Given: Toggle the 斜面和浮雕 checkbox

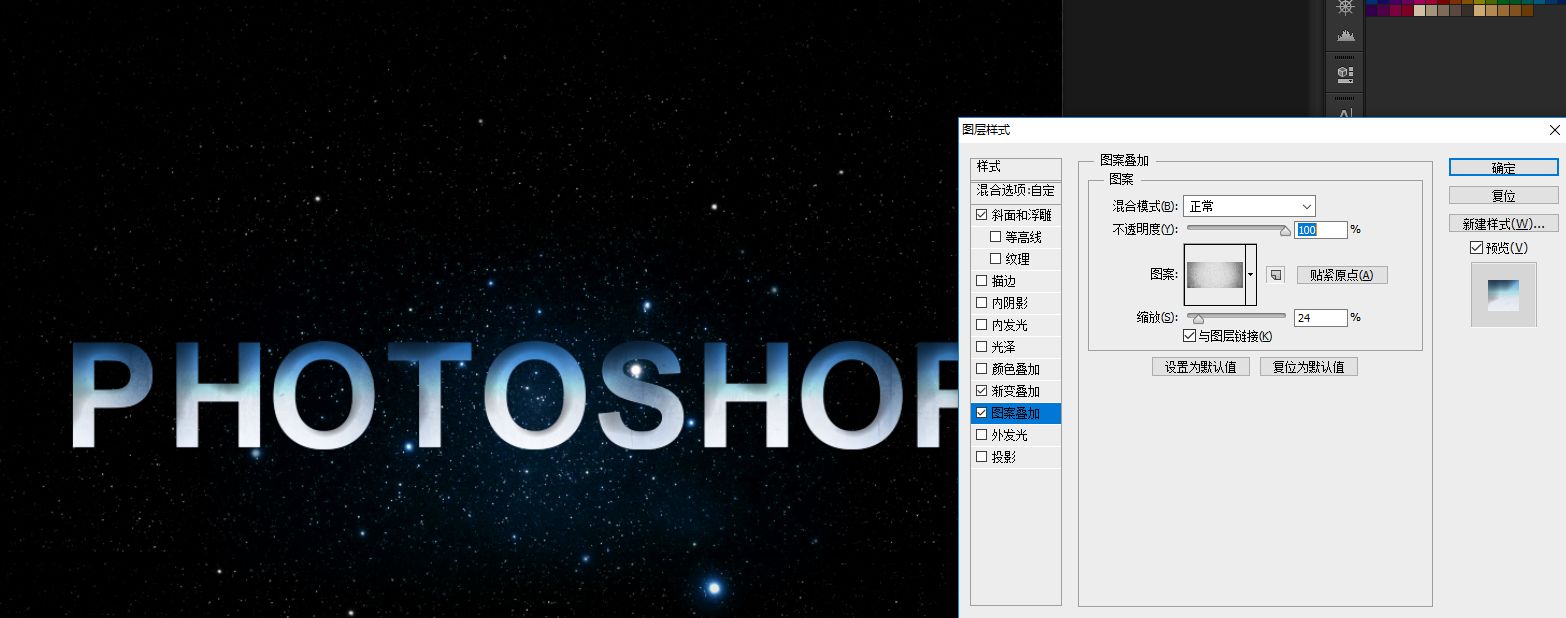Looking at the screenshot, I should [981, 215].
